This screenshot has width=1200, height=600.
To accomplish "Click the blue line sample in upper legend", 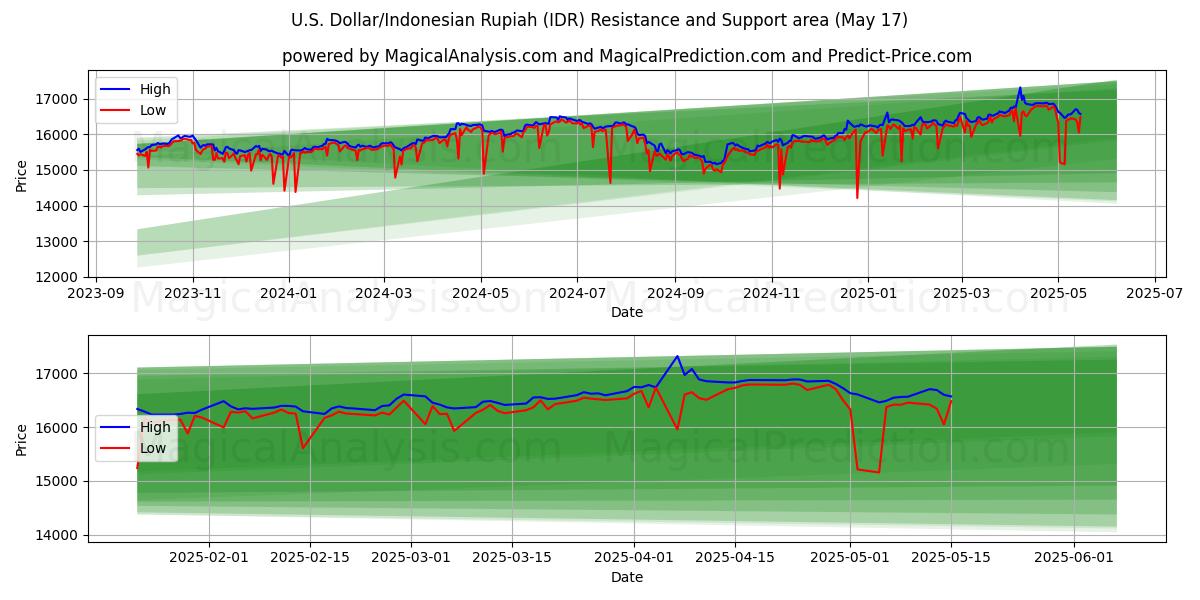I will pos(116,89).
